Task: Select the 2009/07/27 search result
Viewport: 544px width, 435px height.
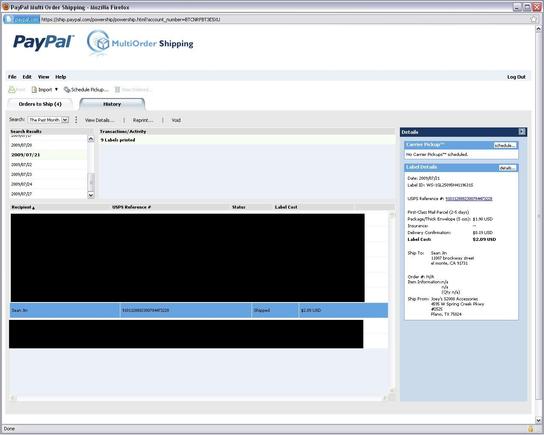Action: 48,194
